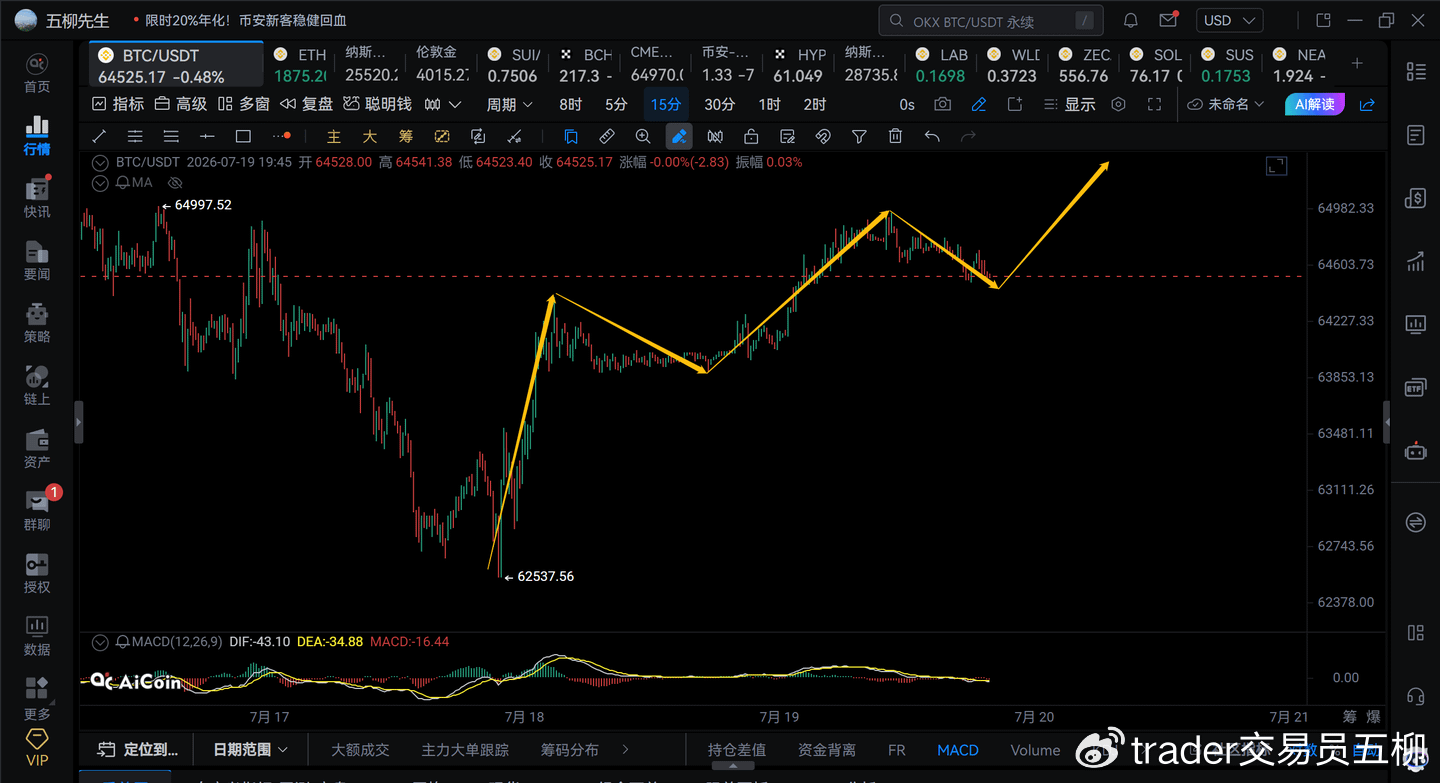This screenshot has width=1440, height=783.
Task: Open the 显示 display settings menu
Action: (1069, 104)
